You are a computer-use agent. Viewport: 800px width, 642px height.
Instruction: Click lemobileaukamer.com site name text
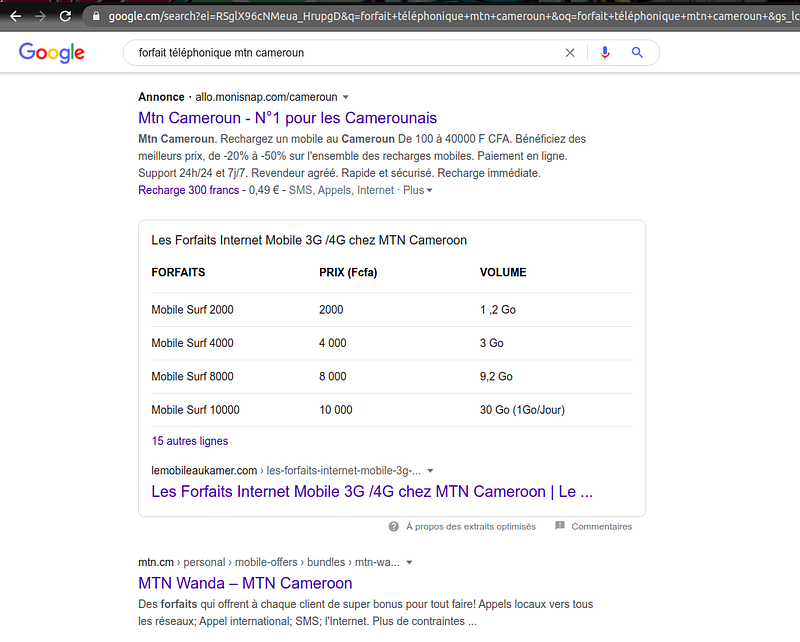pyautogui.click(x=204, y=471)
